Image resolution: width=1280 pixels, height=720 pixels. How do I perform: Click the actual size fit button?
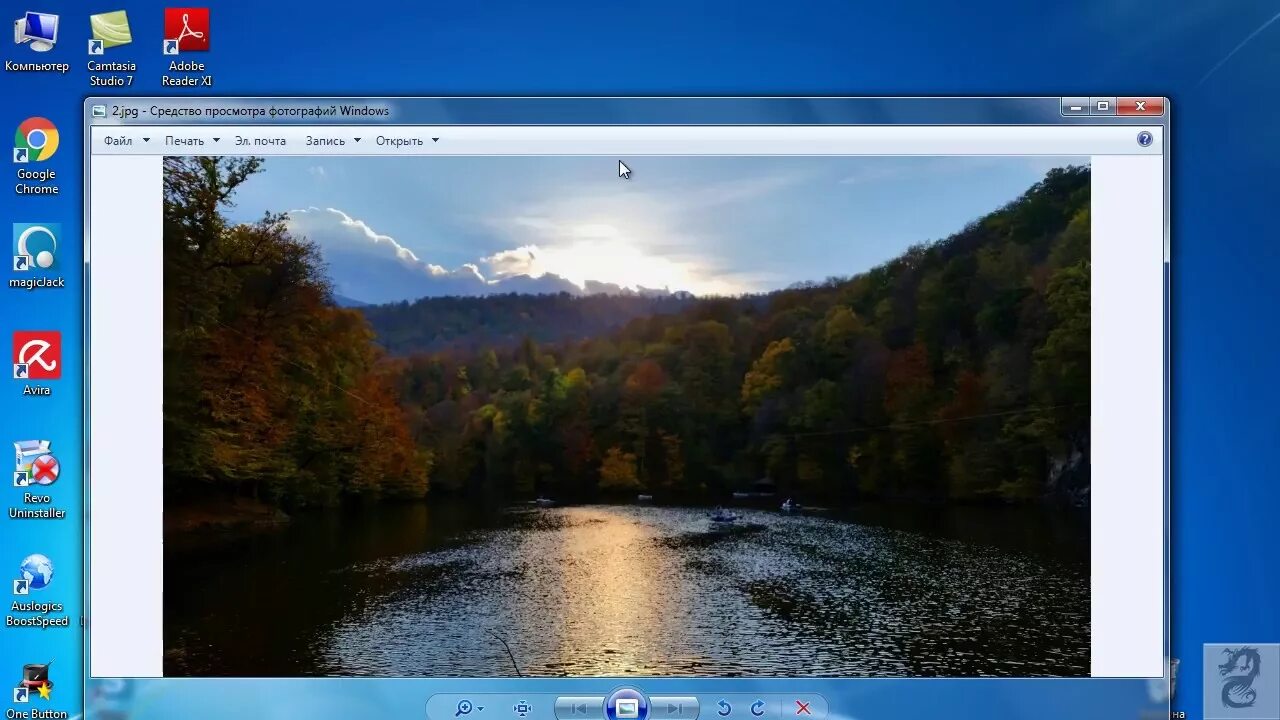tap(522, 708)
